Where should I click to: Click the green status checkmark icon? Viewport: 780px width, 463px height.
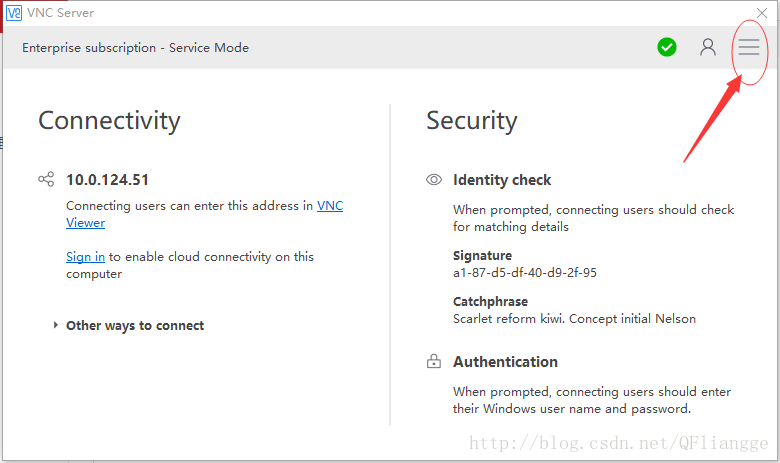667,47
